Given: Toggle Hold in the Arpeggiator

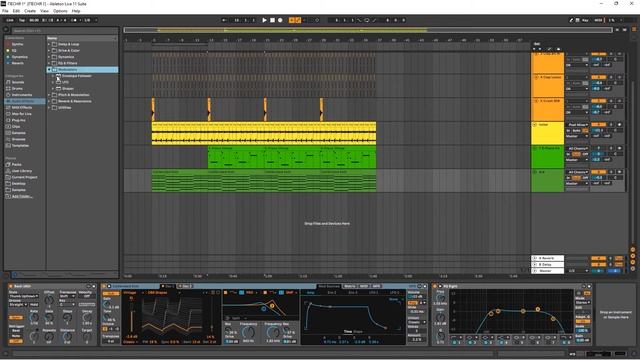Looking at the screenshot, I should [x=33, y=304].
